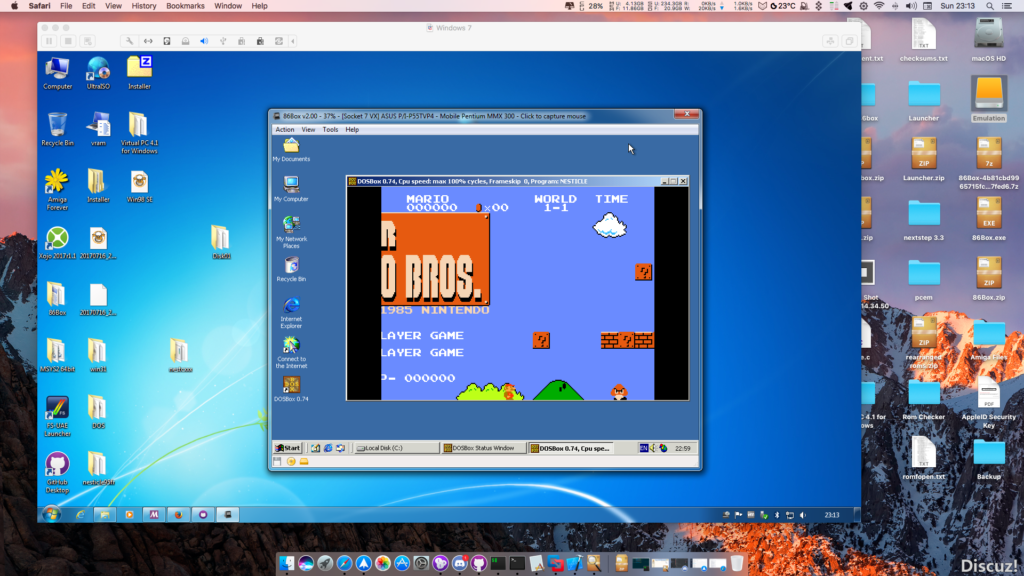This screenshot has width=1024, height=576.
Task: Select the Internet Explorer desktop icon in guest
Action: (291, 313)
